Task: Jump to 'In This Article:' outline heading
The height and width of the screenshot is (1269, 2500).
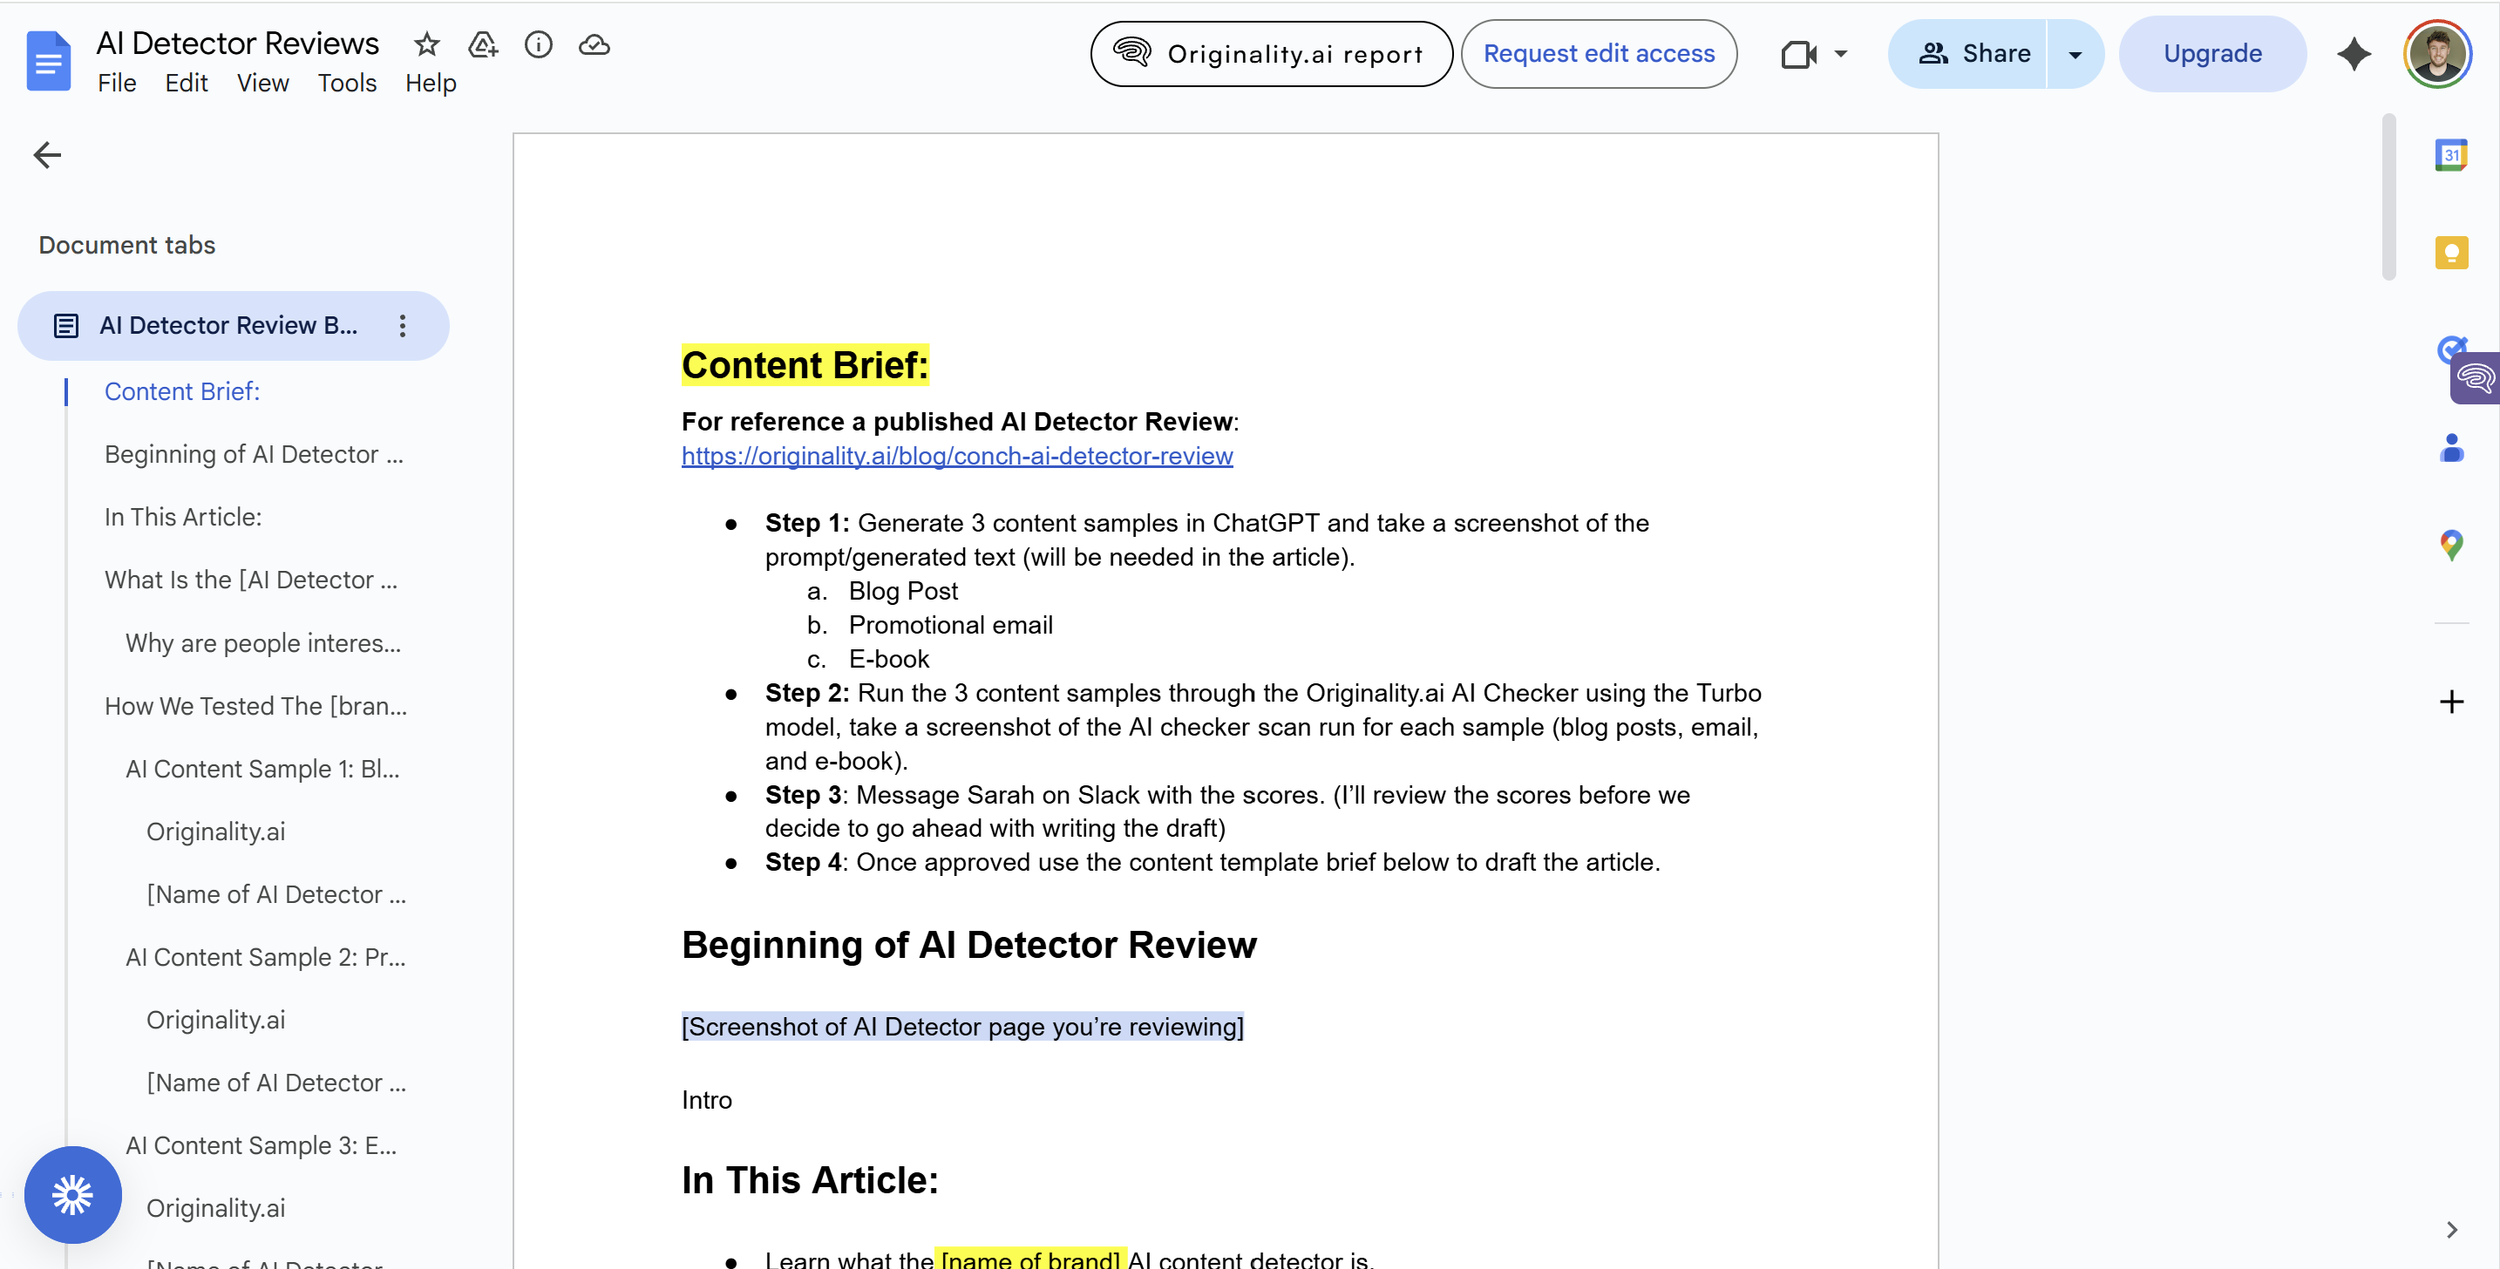Action: pos(183,517)
